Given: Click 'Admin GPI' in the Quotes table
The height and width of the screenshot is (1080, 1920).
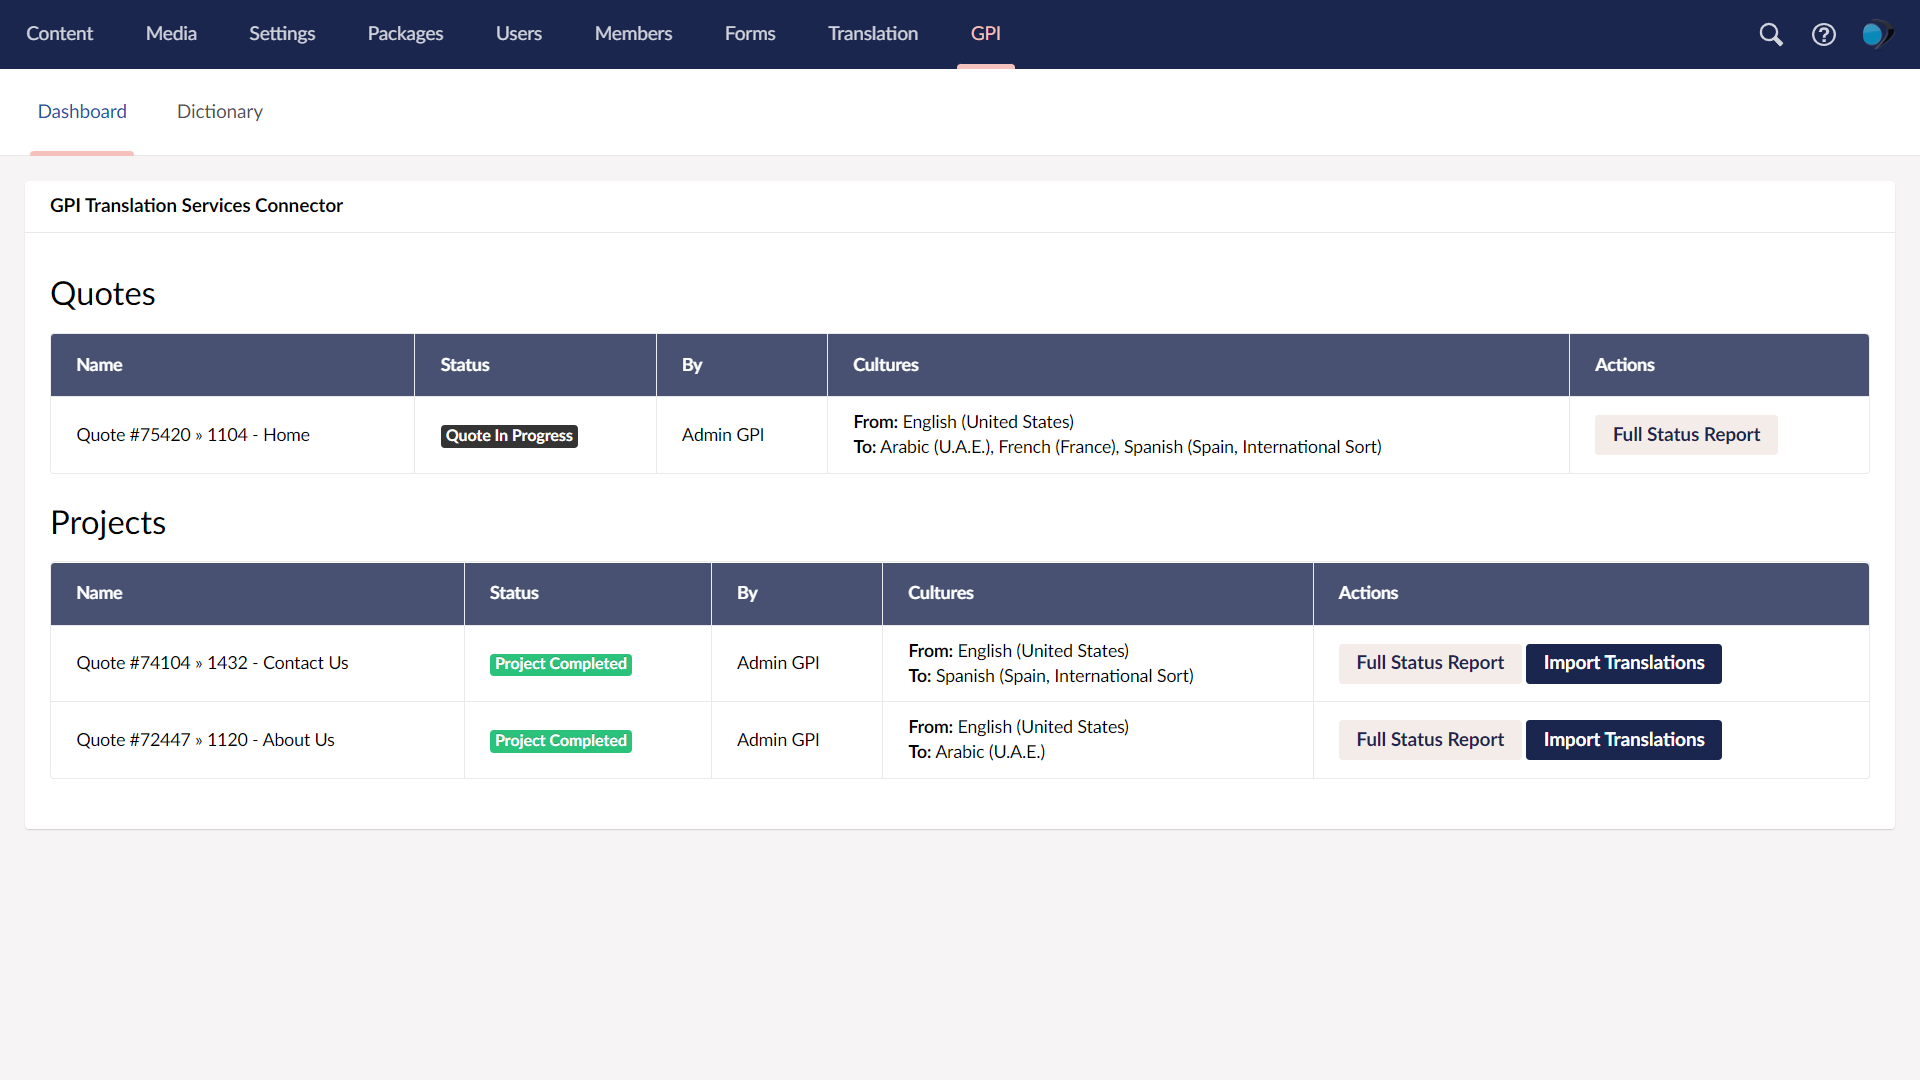Looking at the screenshot, I should click(723, 435).
